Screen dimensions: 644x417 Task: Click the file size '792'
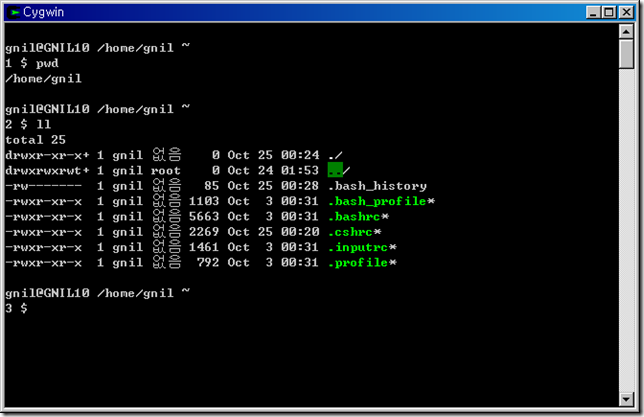[x=208, y=263]
